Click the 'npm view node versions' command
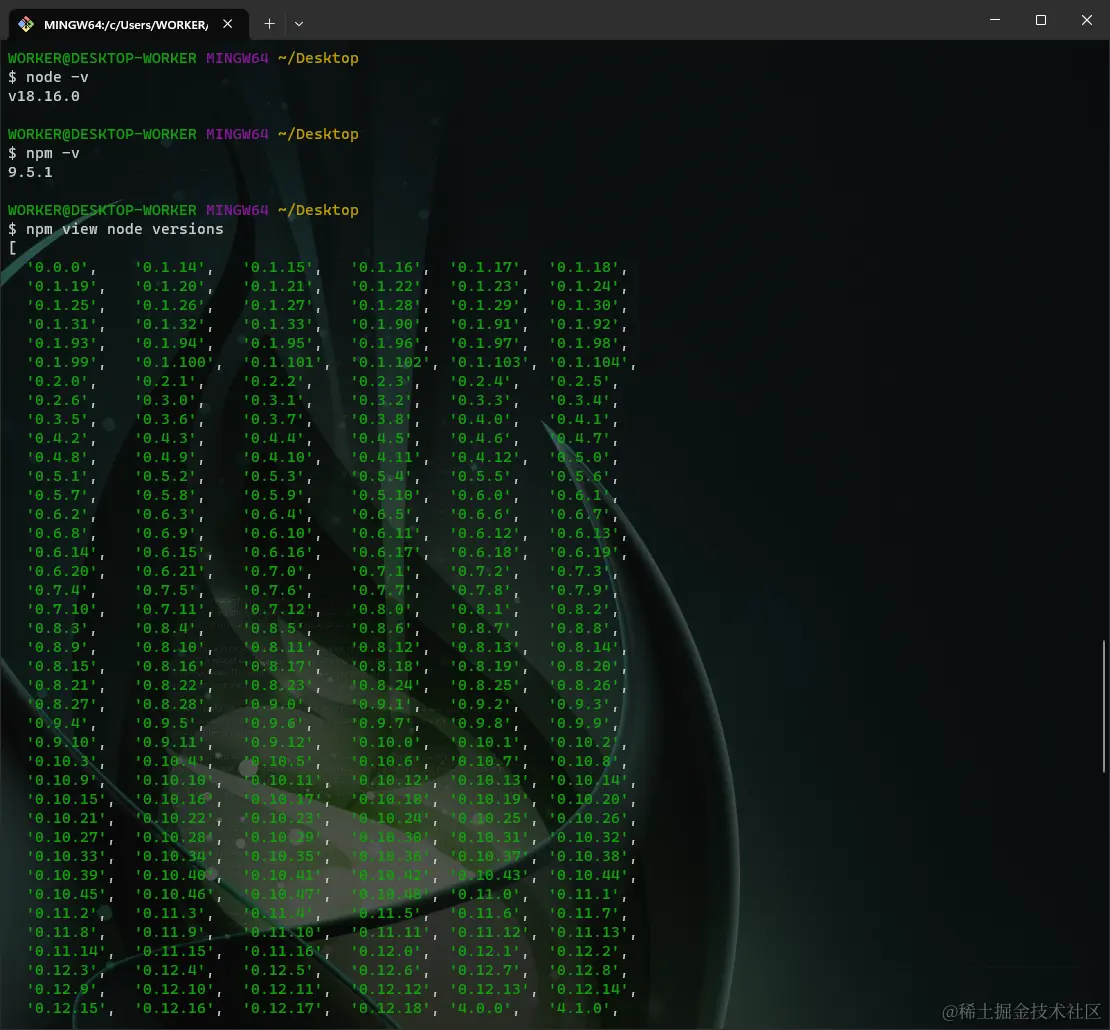This screenshot has width=1110, height=1030. coord(125,229)
